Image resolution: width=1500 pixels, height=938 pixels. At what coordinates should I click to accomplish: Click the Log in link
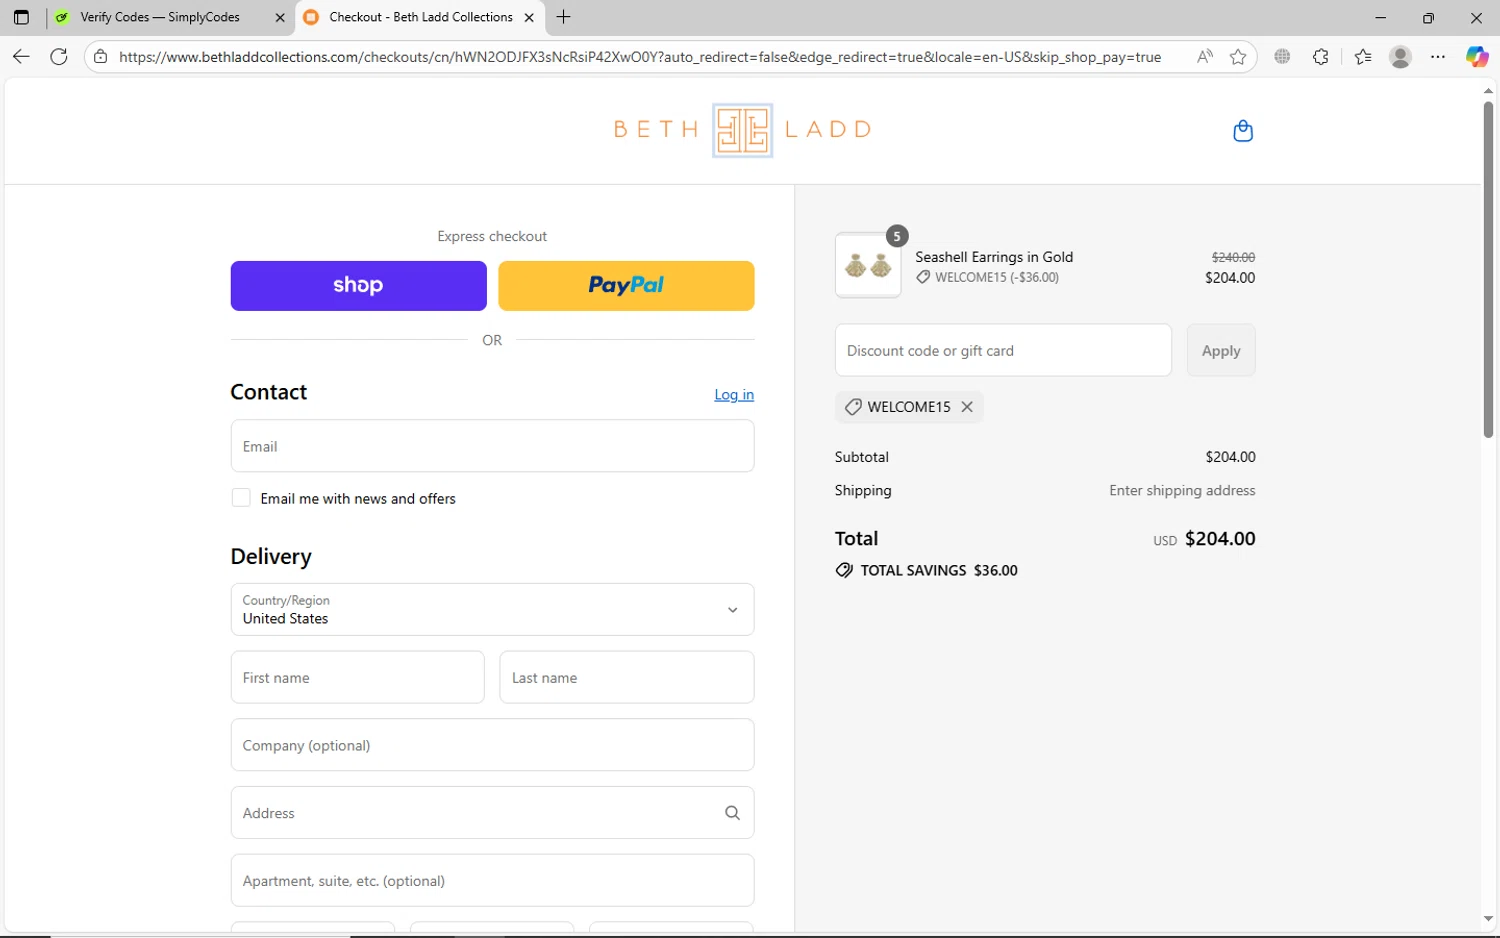[x=734, y=395]
